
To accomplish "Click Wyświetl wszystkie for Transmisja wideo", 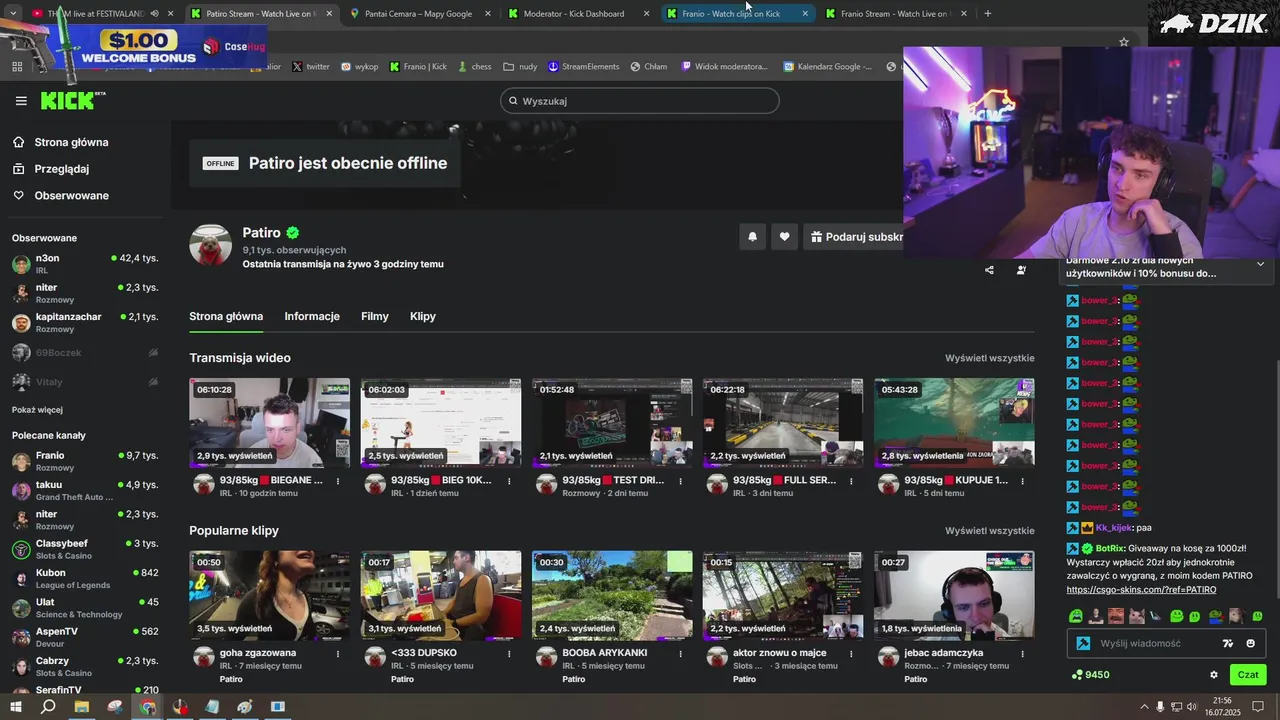I will click(990, 358).
